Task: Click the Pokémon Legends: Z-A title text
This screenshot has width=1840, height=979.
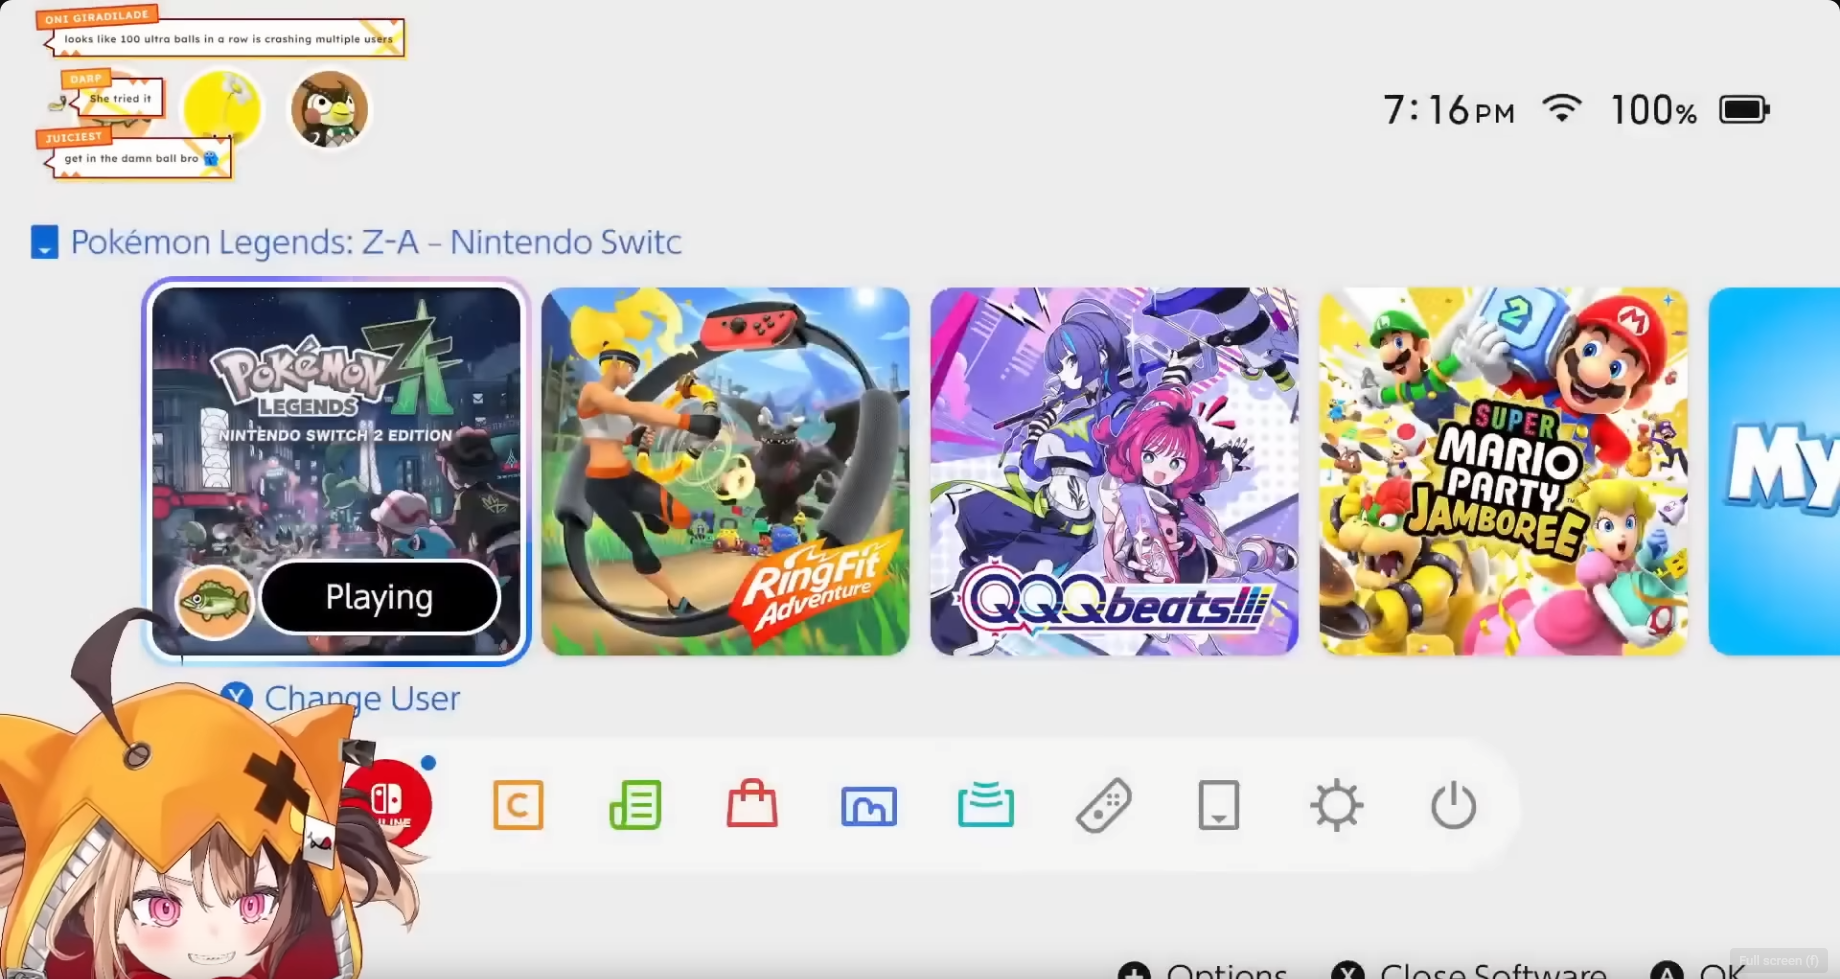Action: tap(376, 242)
